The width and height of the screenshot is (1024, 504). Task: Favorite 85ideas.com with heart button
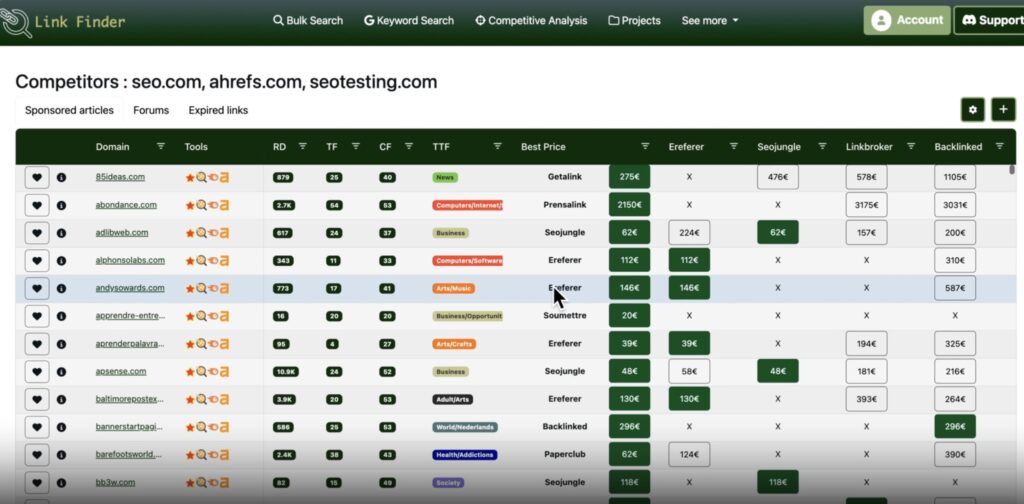[x=37, y=178]
